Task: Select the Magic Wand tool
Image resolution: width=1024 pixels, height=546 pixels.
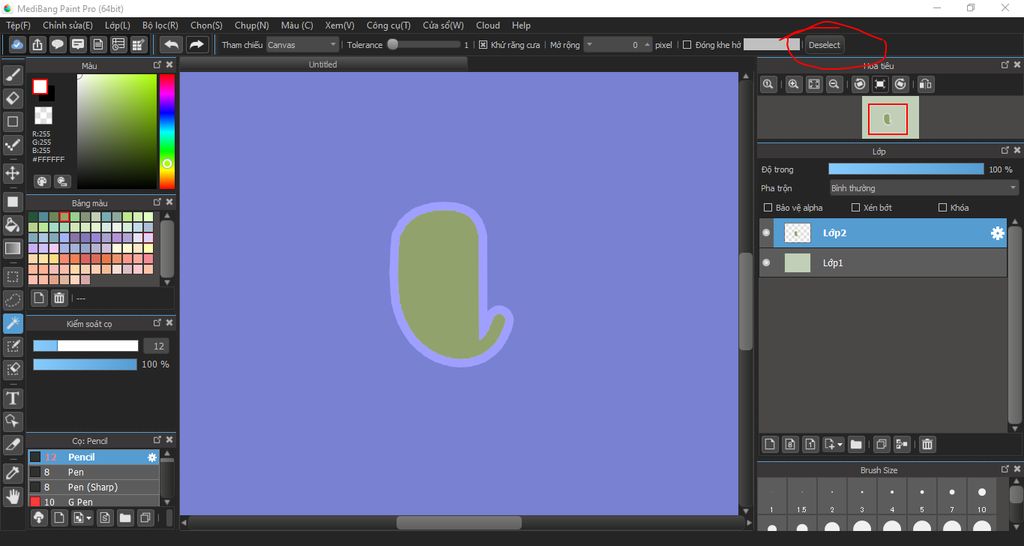Action: coord(12,323)
